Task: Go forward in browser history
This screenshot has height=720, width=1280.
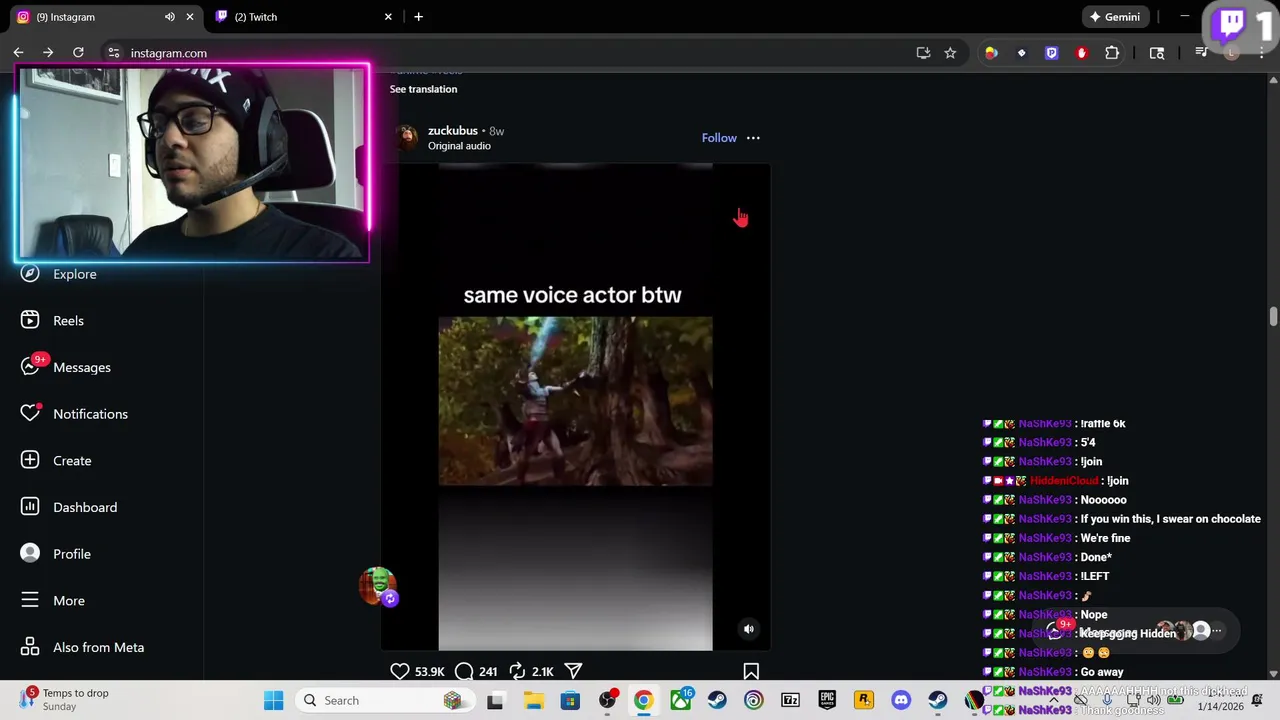Action: [x=48, y=53]
